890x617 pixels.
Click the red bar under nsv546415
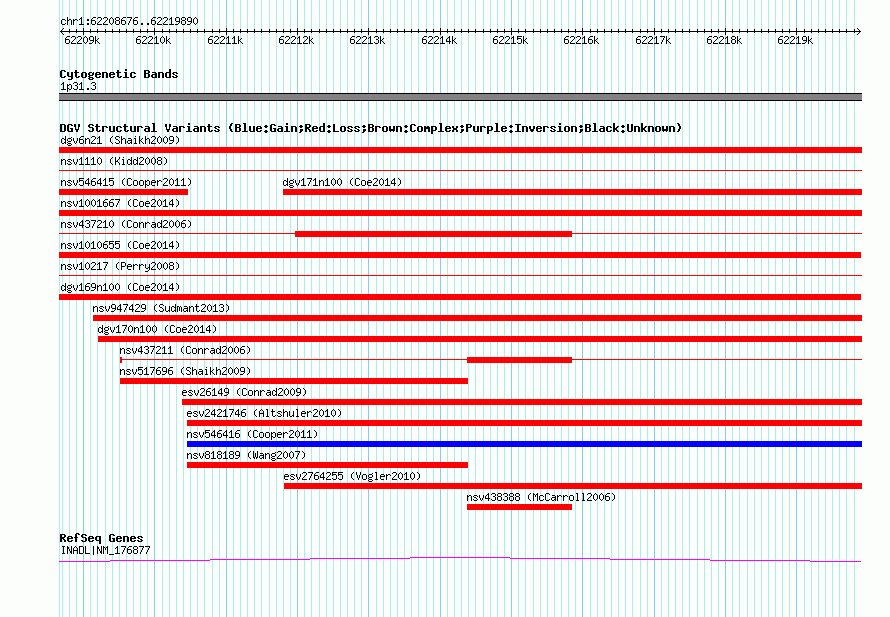click(x=123, y=192)
